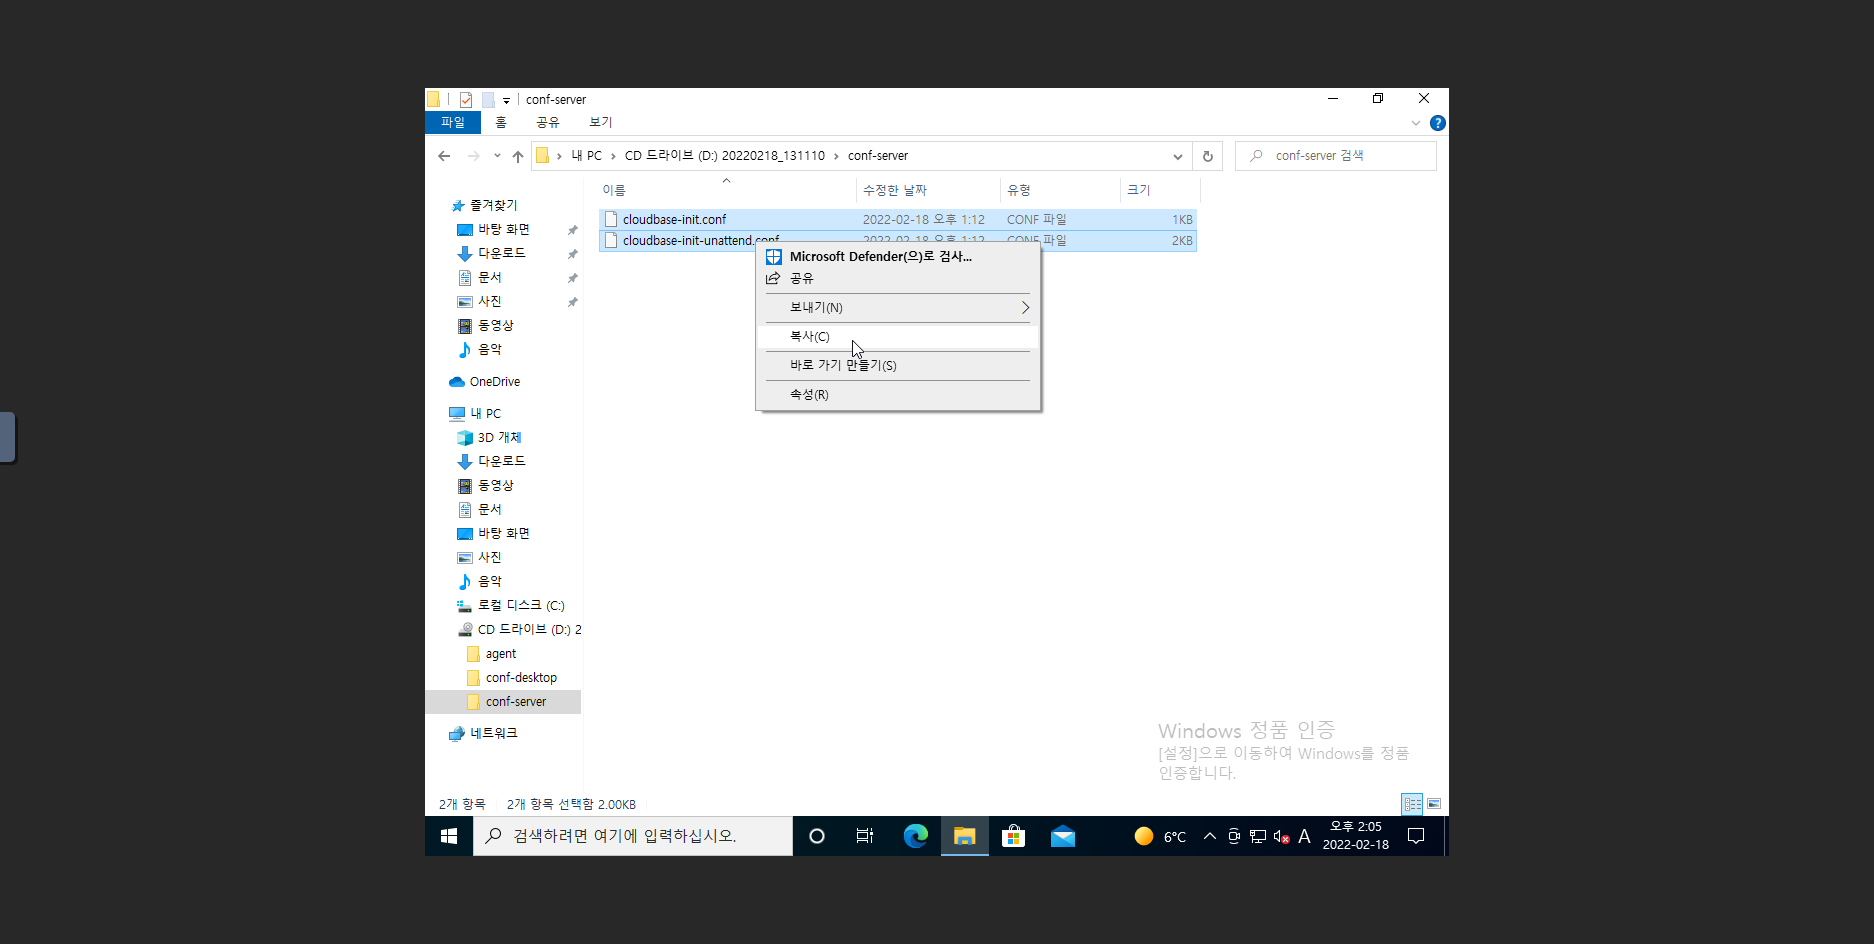The height and width of the screenshot is (944, 1874).
Task: Open Microsoft Store from taskbar
Action: 1013,836
